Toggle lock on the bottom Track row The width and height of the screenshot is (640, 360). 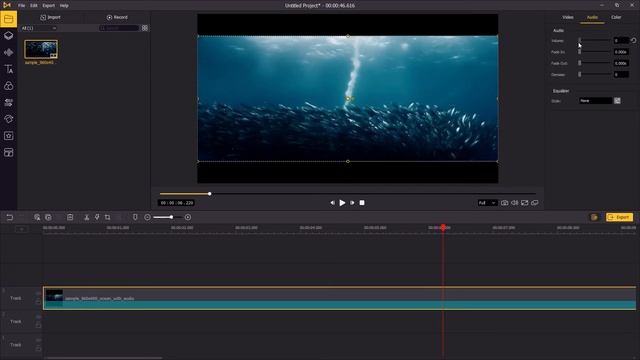click(x=38, y=349)
